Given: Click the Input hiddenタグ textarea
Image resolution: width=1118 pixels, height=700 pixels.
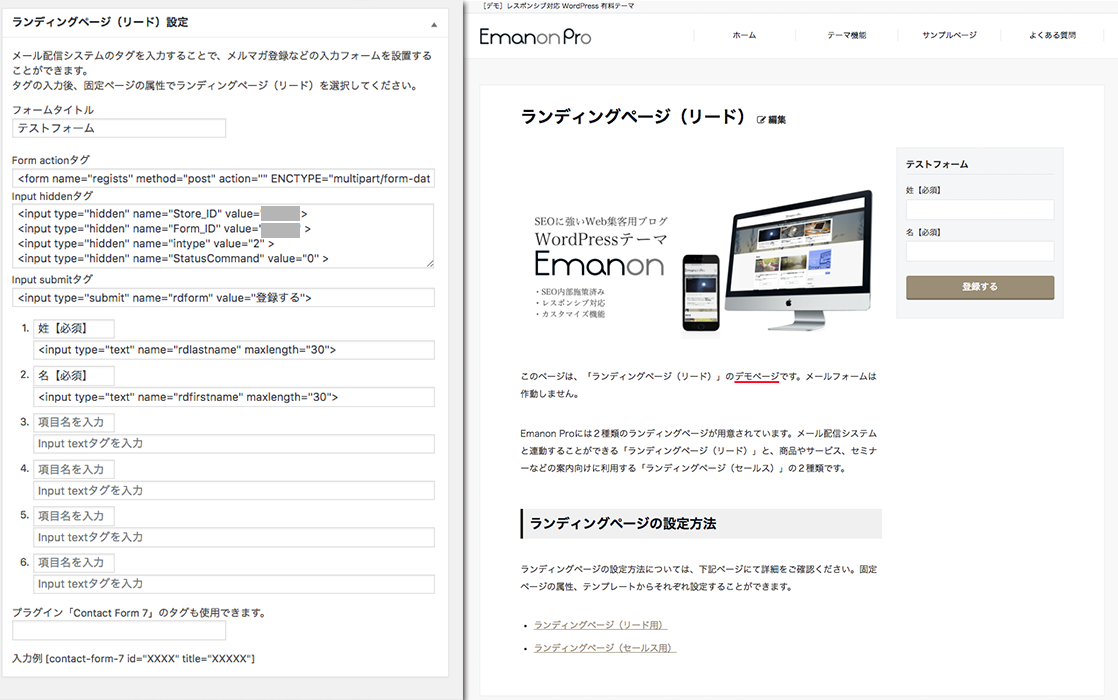Looking at the screenshot, I should coord(223,236).
